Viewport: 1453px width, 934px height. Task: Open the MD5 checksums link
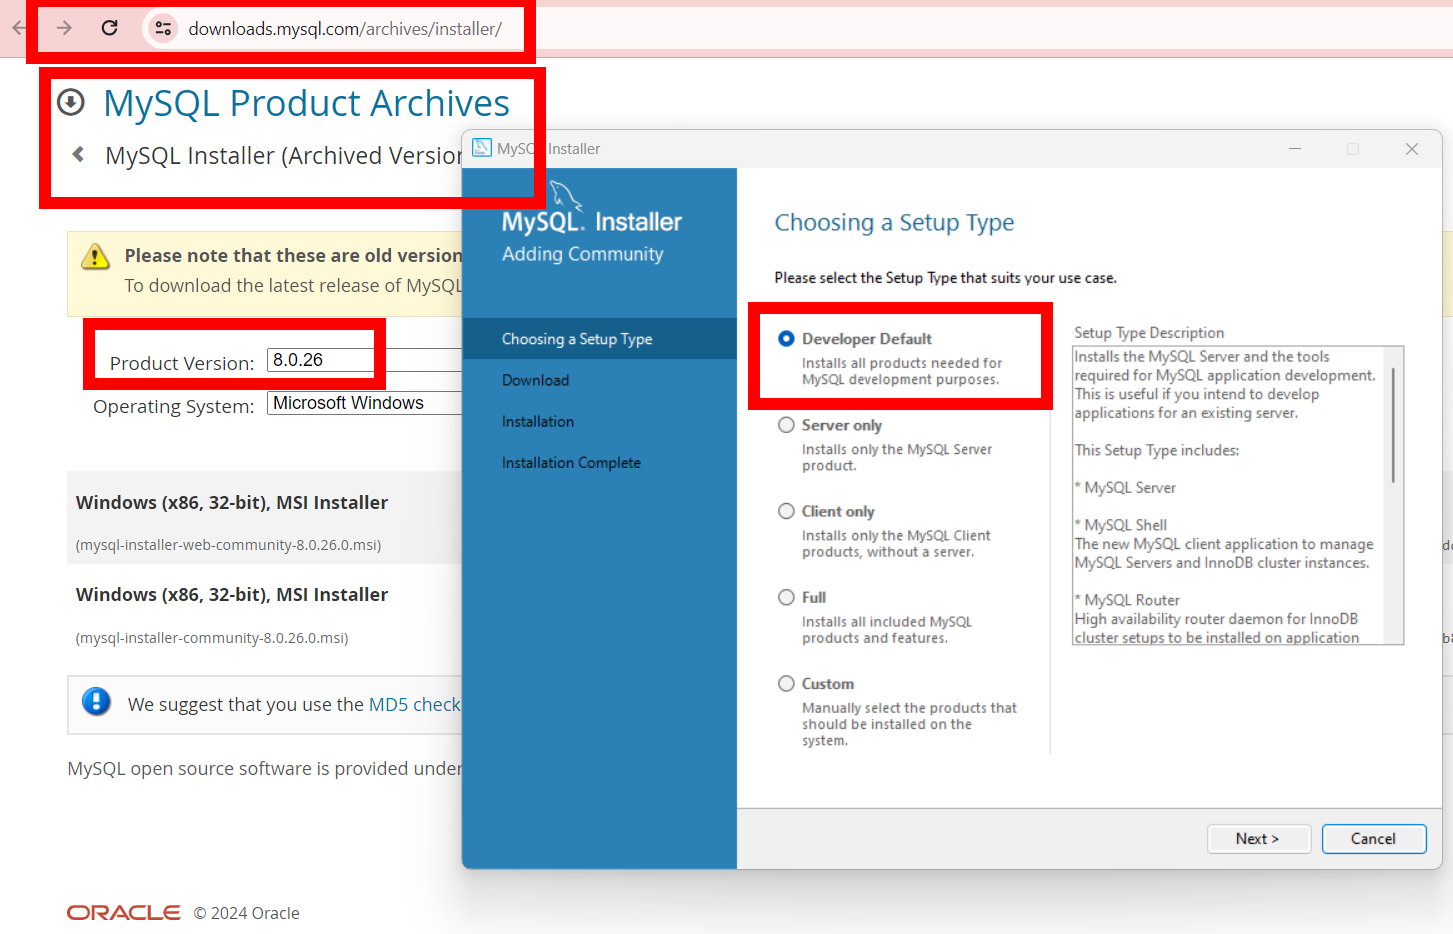(415, 704)
